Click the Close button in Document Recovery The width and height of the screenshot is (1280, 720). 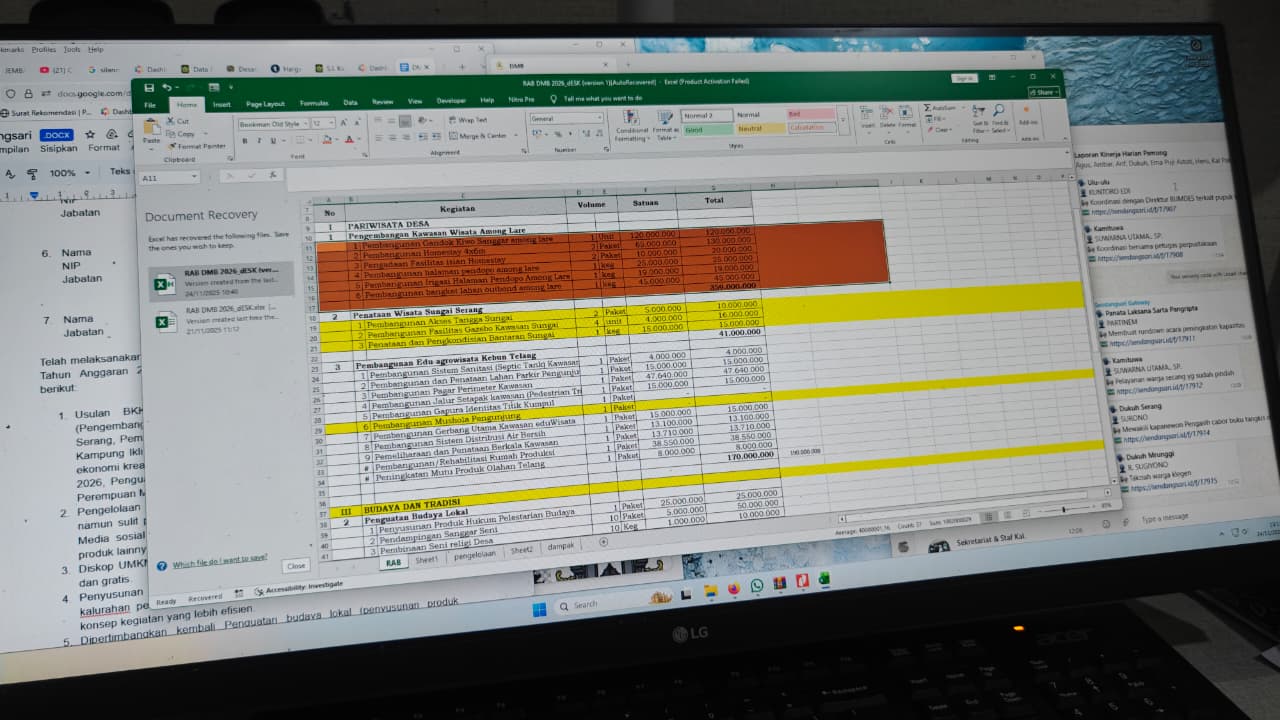click(295, 566)
